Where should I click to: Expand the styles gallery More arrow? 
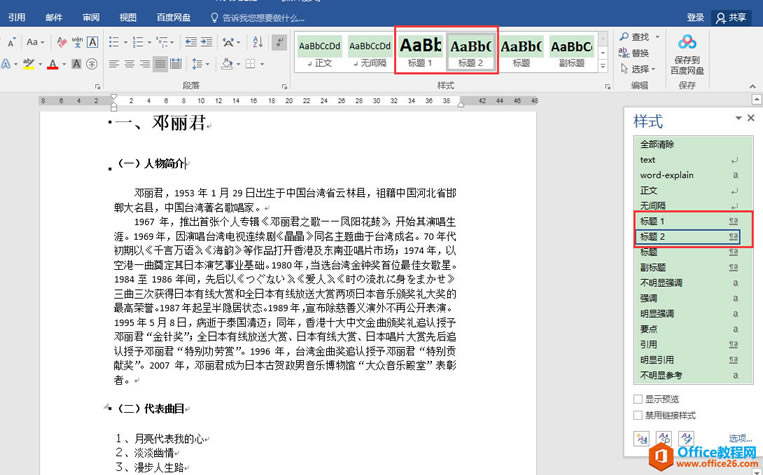point(603,66)
